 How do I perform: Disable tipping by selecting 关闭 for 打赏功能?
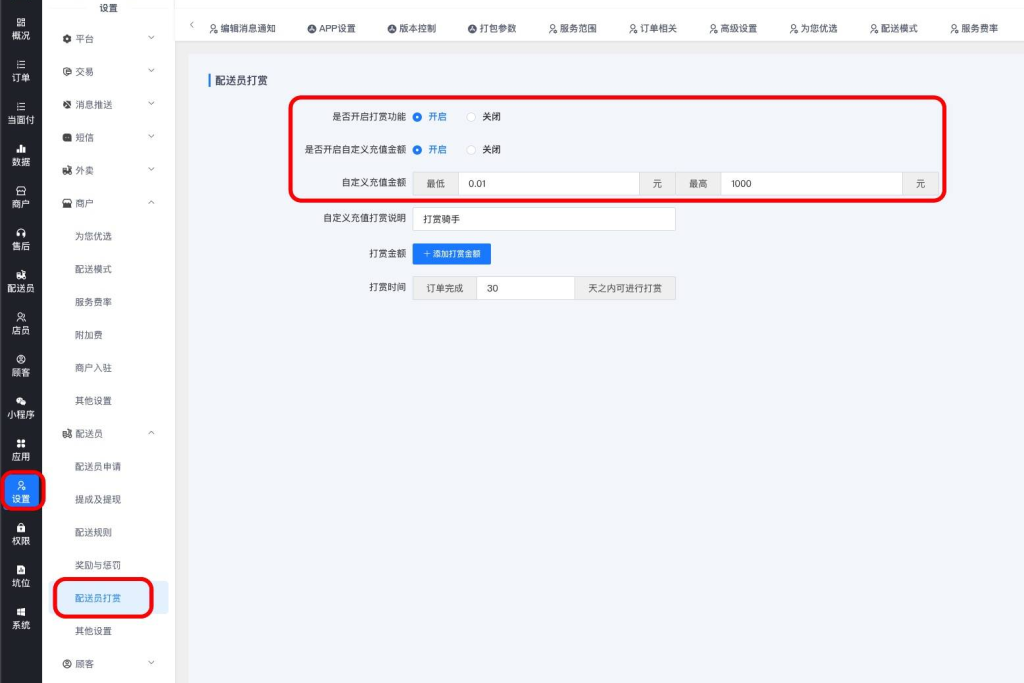[472, 117]
